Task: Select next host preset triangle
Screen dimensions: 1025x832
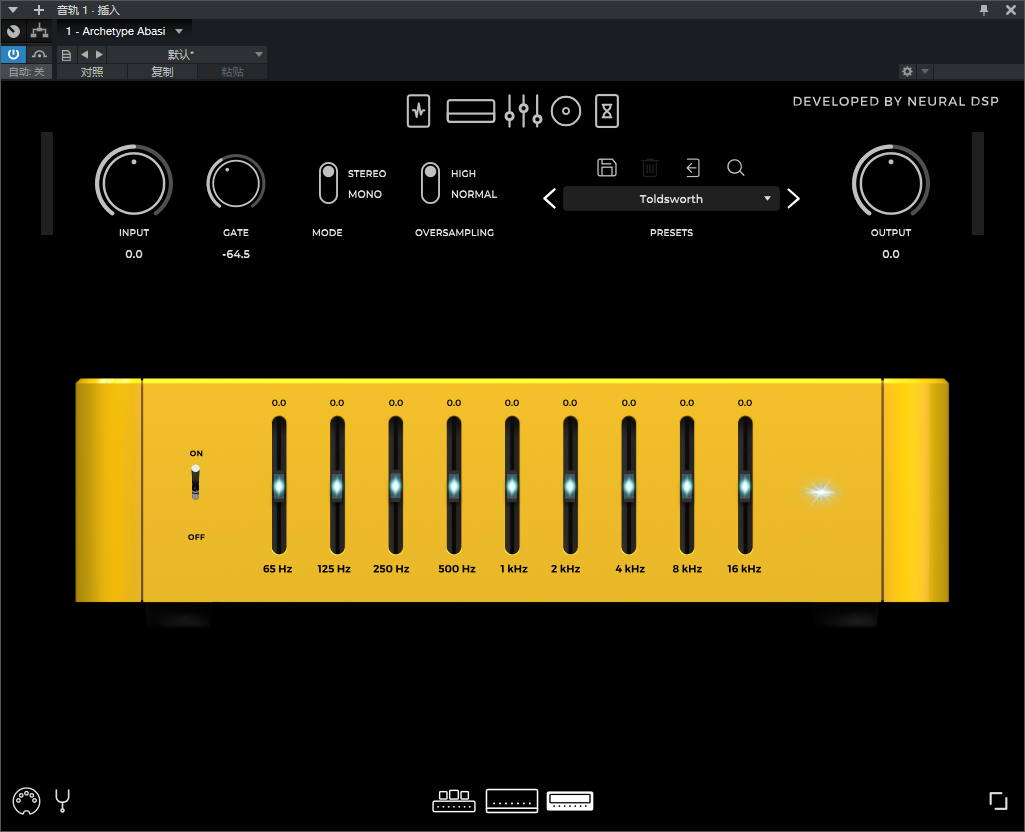Action: 99,55
